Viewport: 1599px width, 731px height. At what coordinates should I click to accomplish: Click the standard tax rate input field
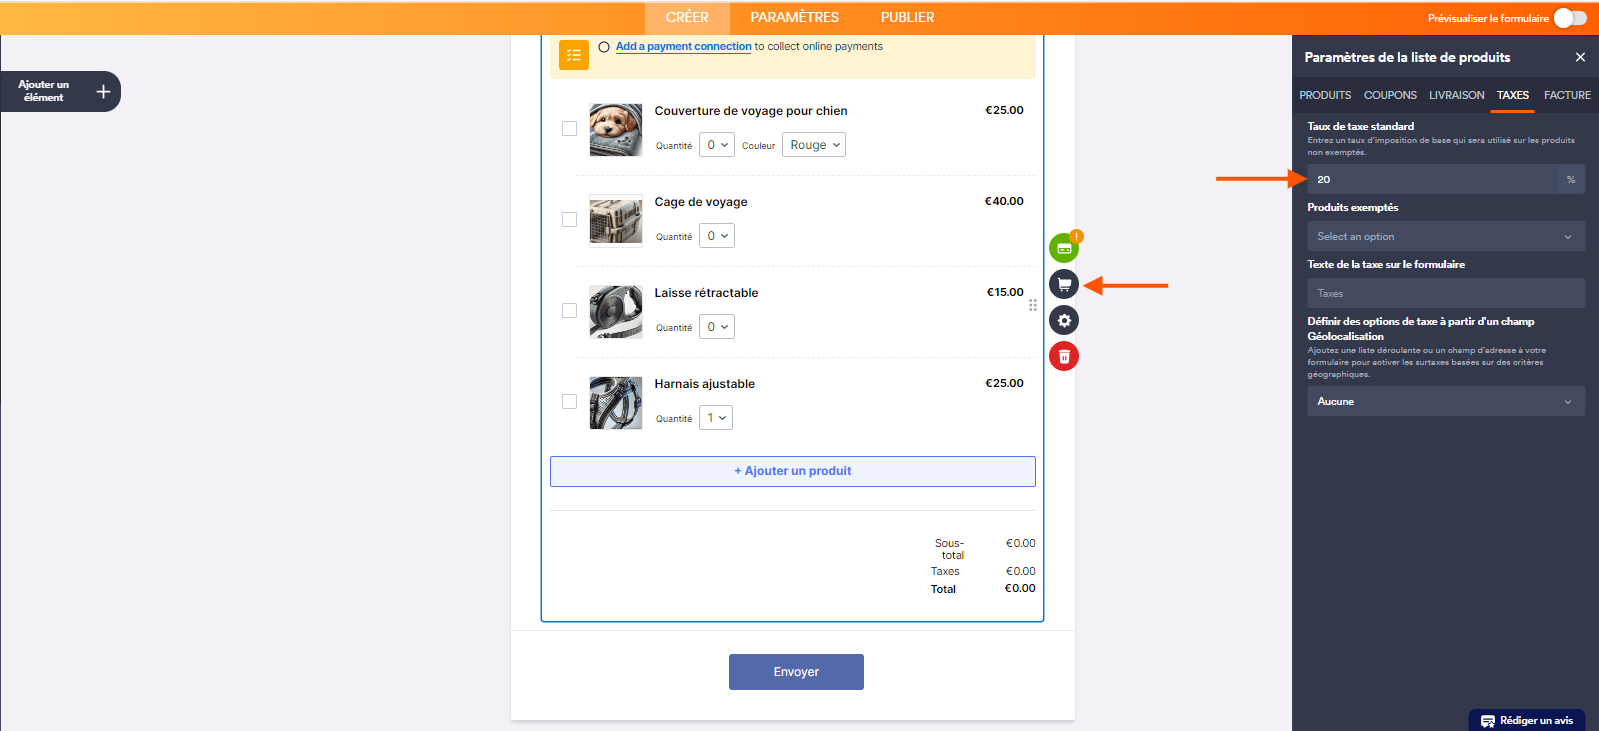[1432, 180]
